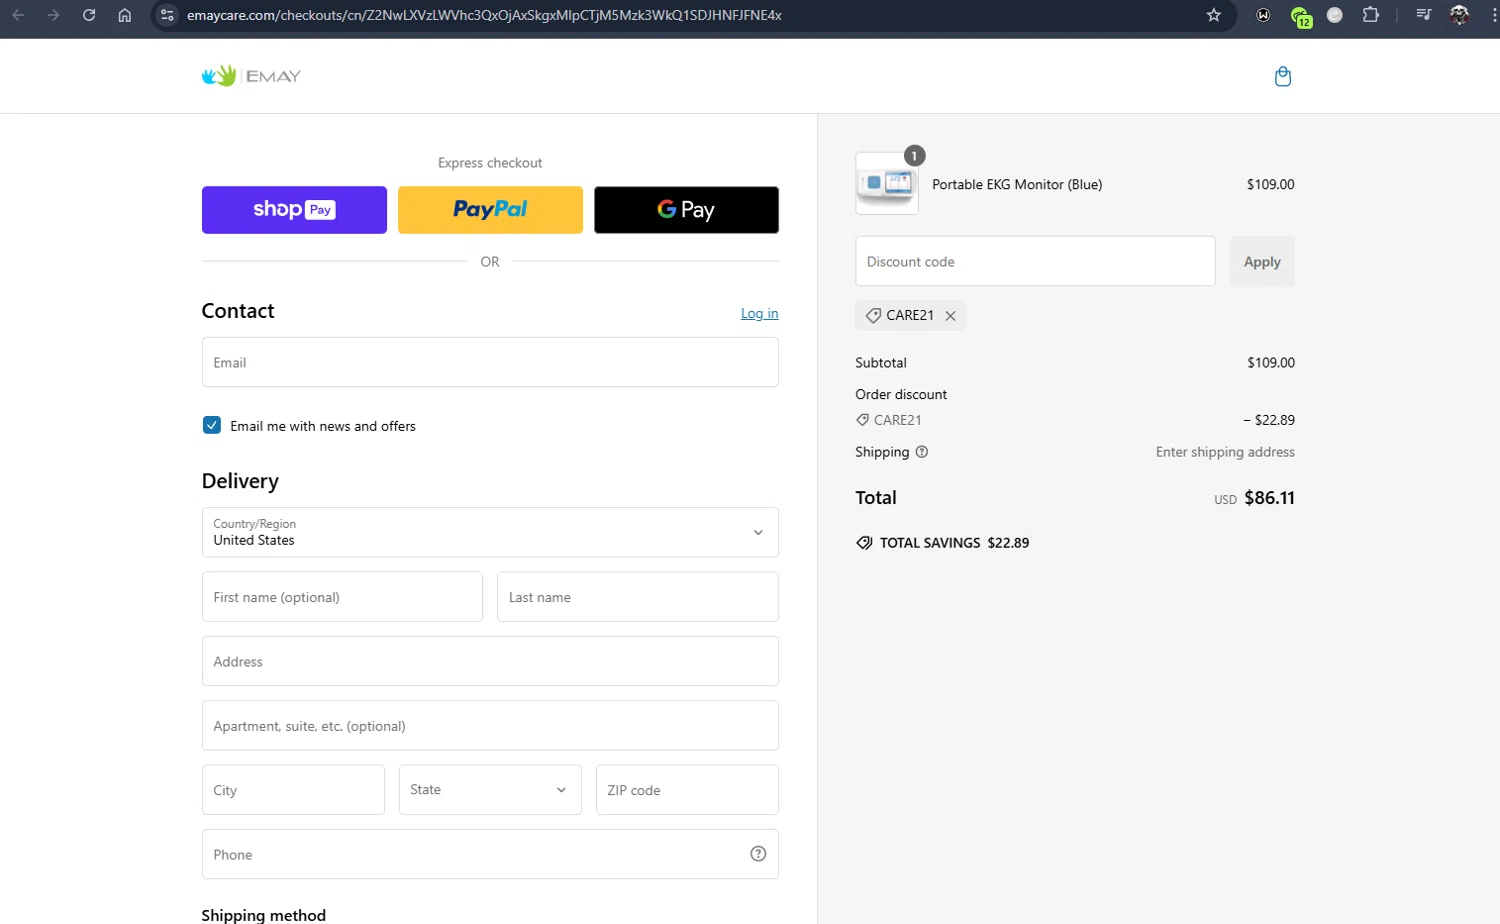Click the total amount $86.11
Viewport: 1500px width, 924px height.
click(1269, 498)
